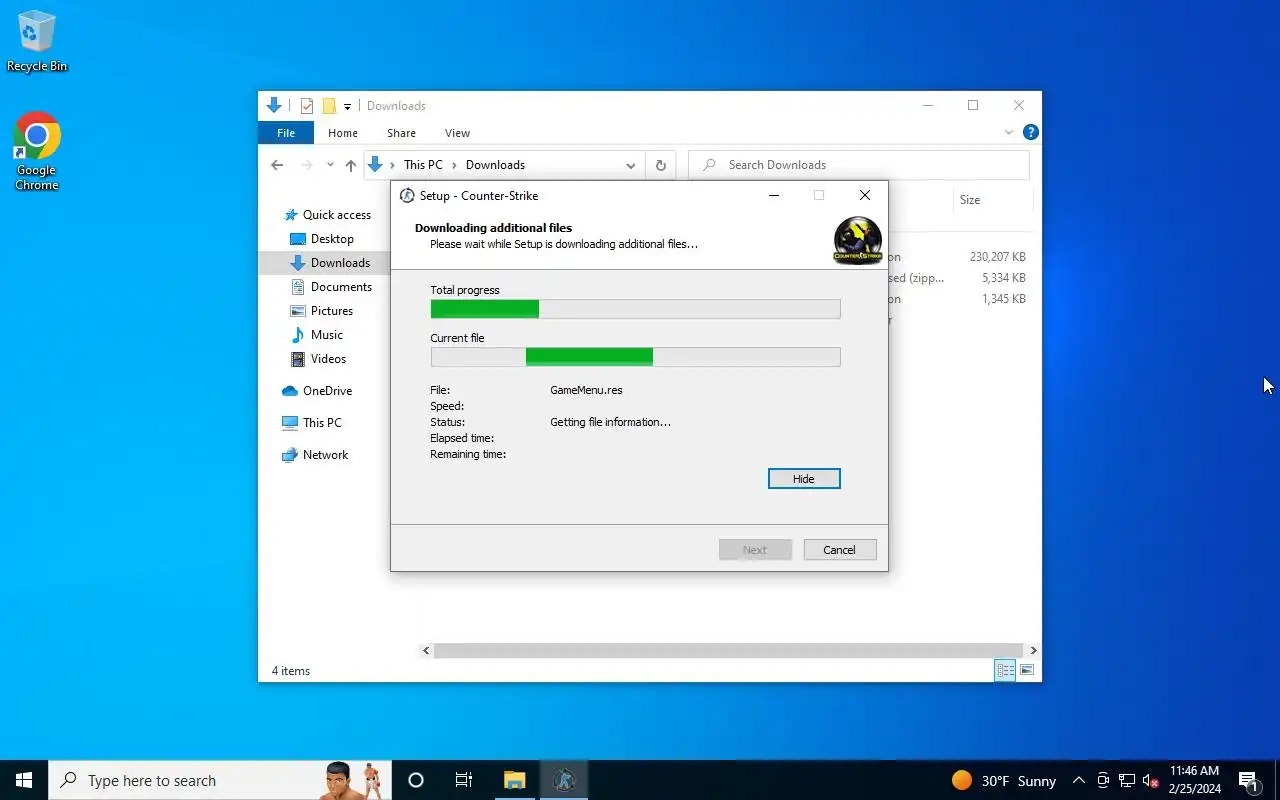Open the Windows Start menu

[24, 780]
